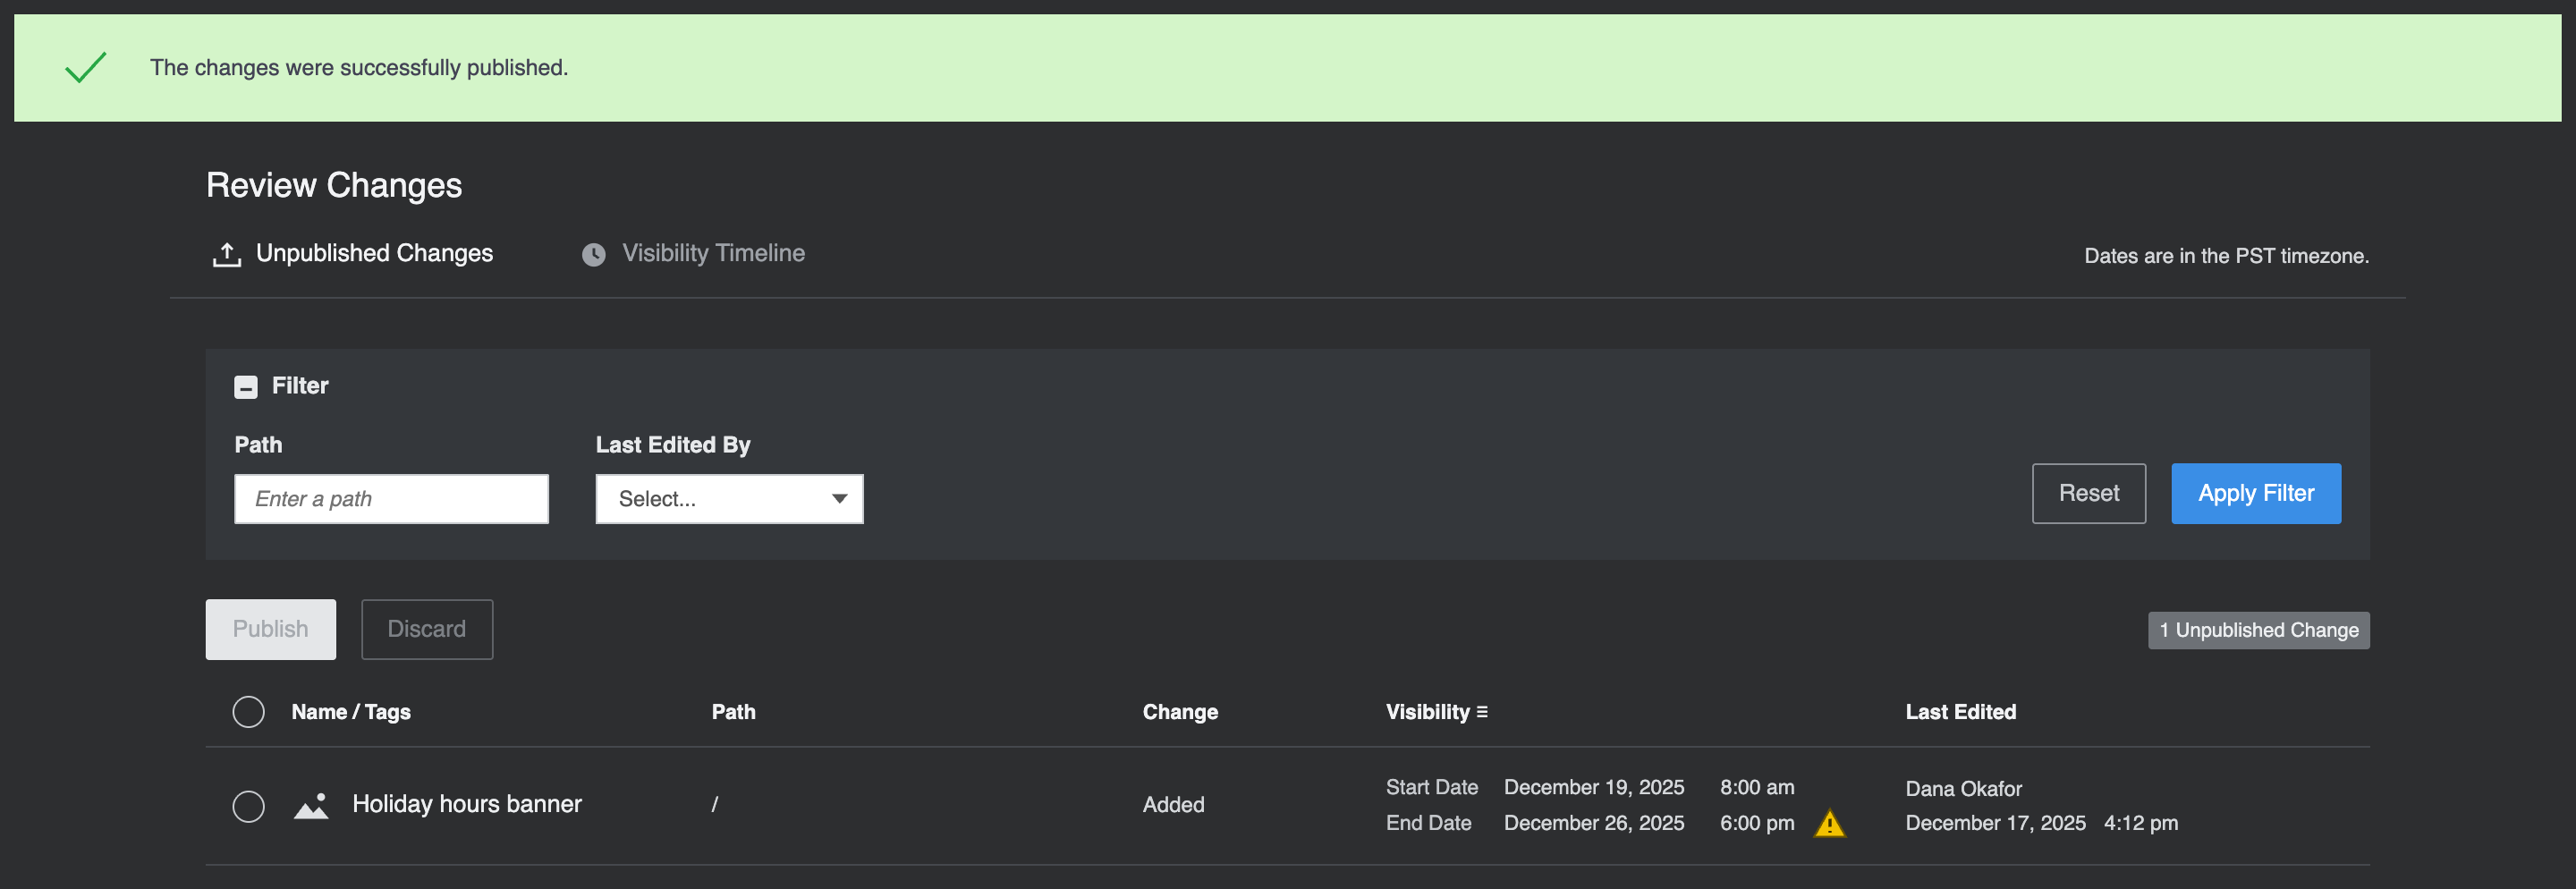Click the Path column header in table

pyautogui.click(x=733, y=712)
